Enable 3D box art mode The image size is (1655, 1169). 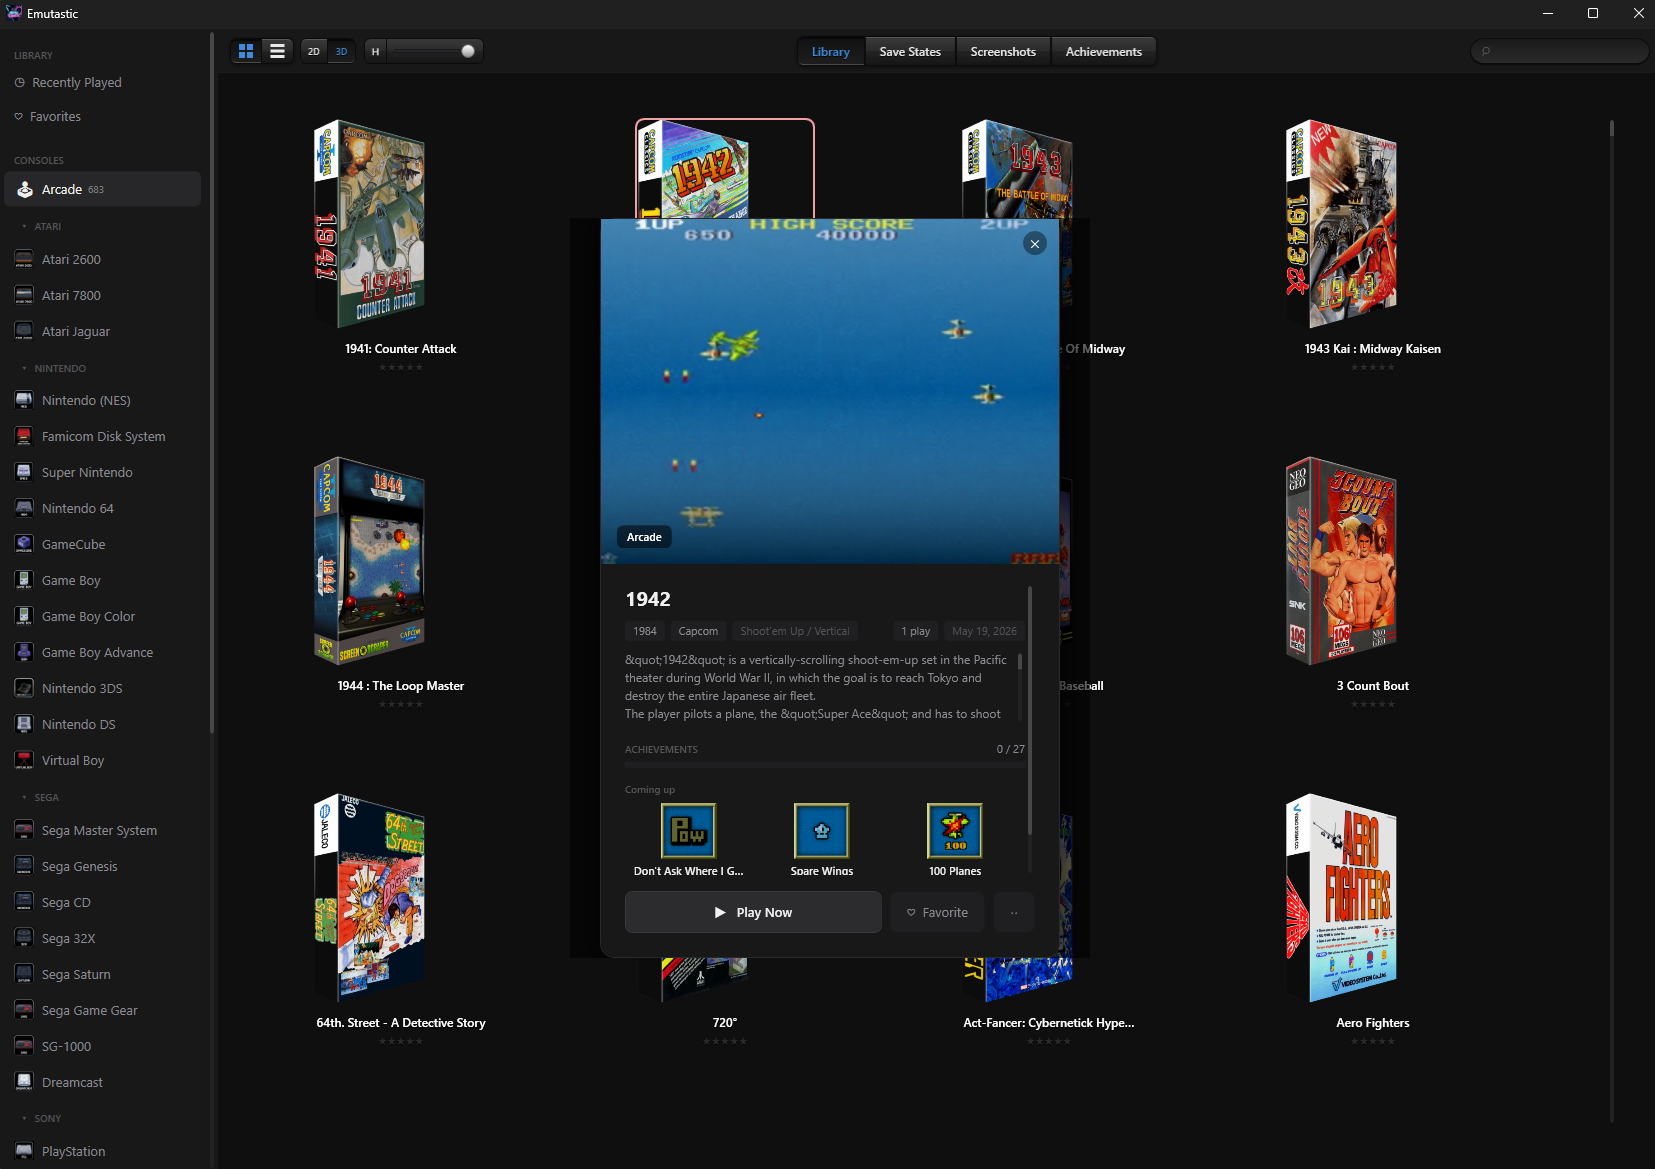(x=342, y=51)
